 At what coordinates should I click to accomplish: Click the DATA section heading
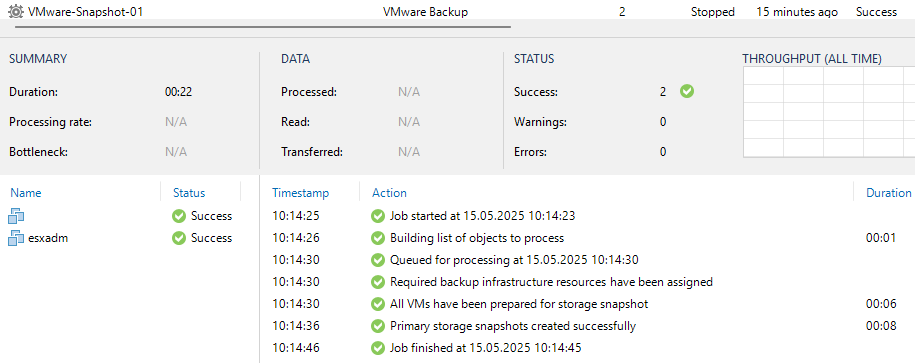pos(295,58)
